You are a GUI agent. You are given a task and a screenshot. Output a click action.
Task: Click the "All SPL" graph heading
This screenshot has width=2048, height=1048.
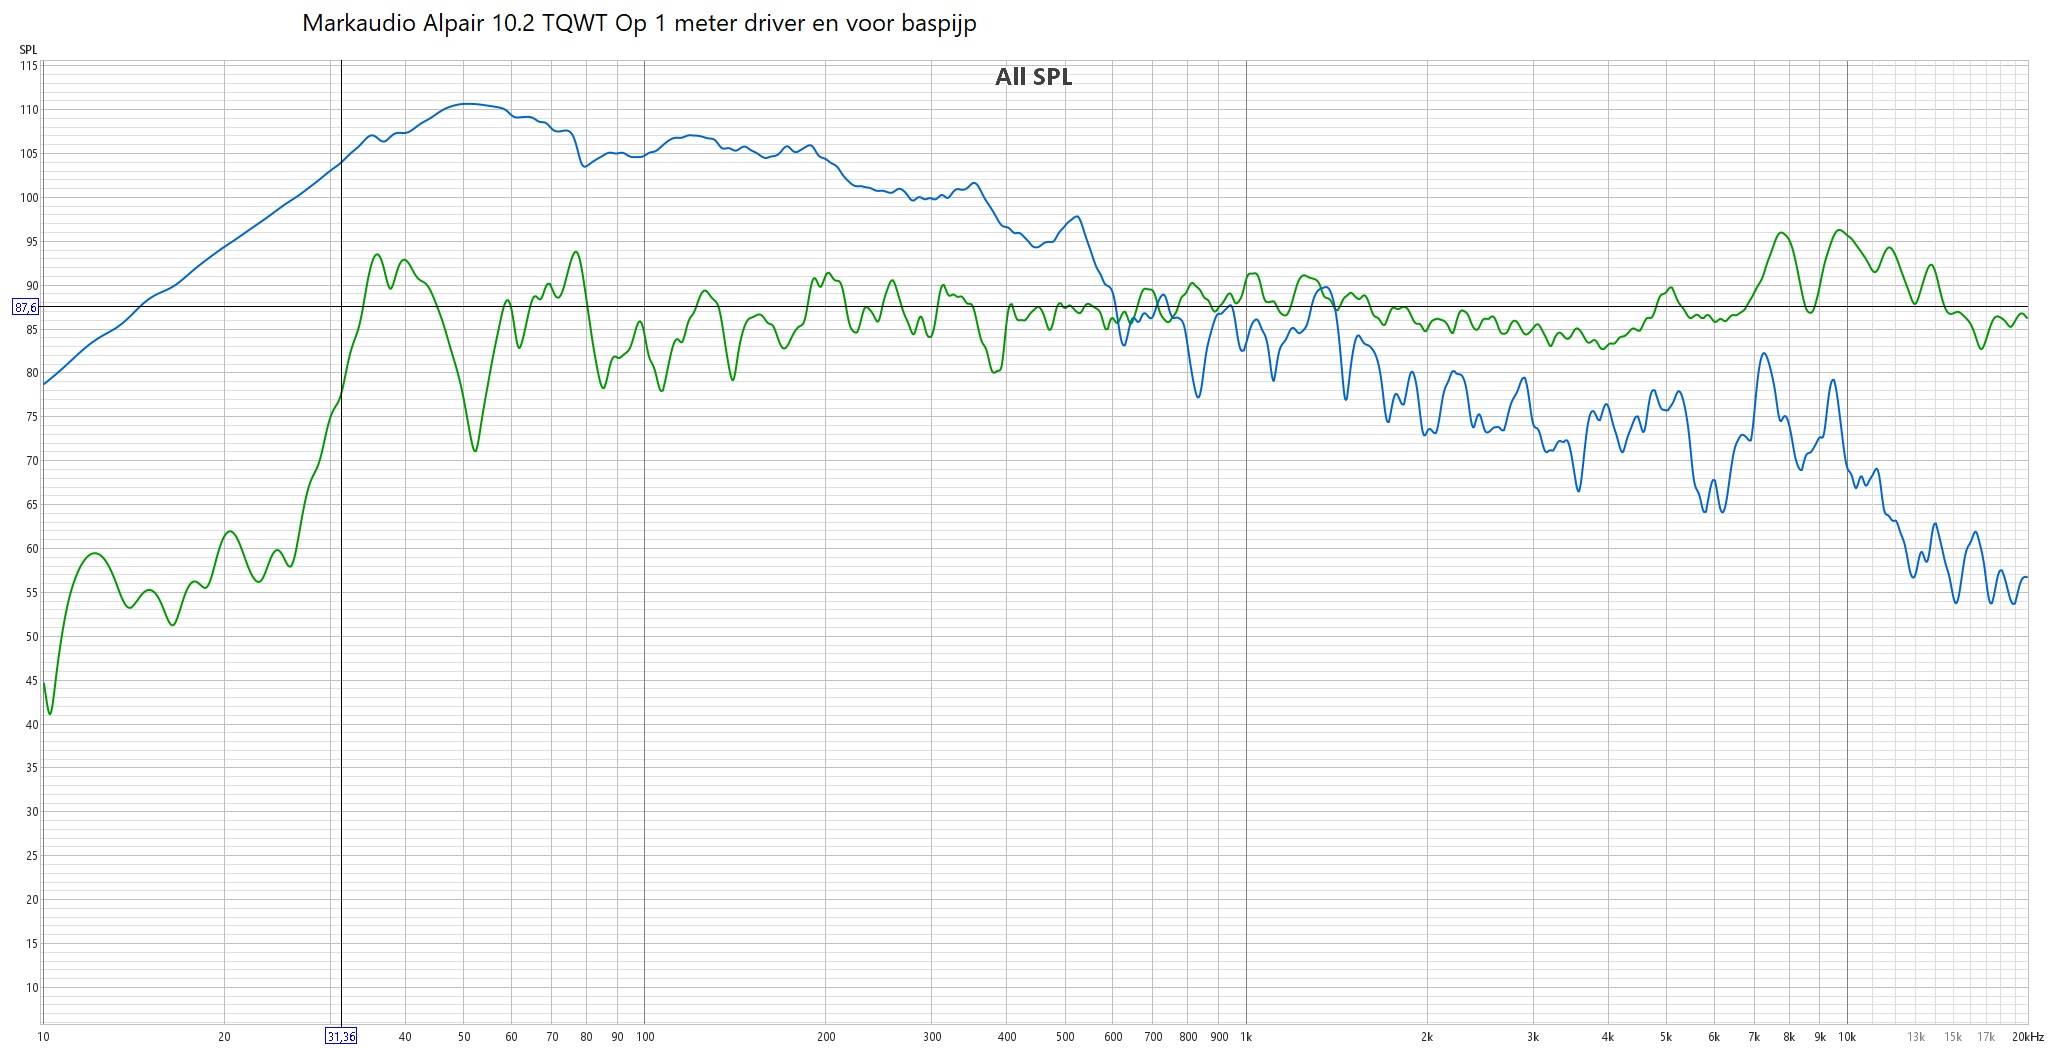(x=1033, y=77)
